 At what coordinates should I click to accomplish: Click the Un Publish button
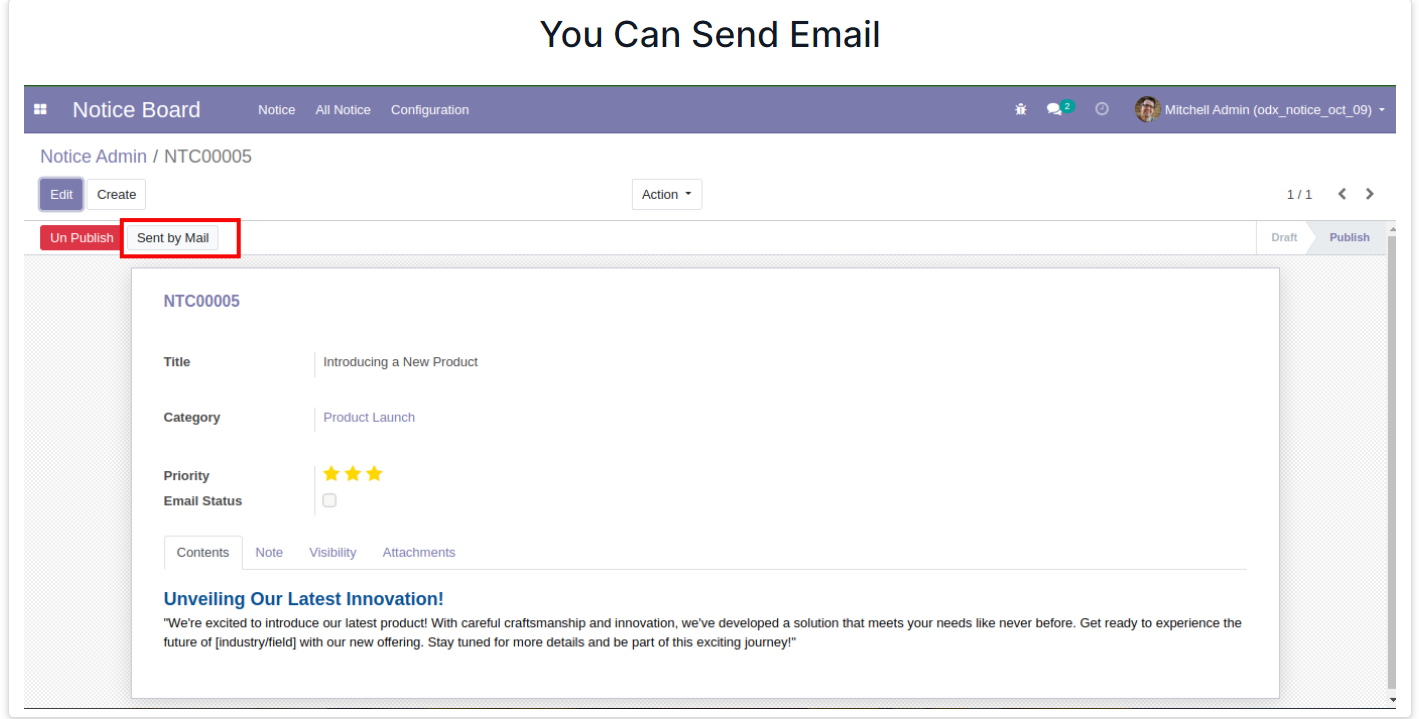coord(82,238)
